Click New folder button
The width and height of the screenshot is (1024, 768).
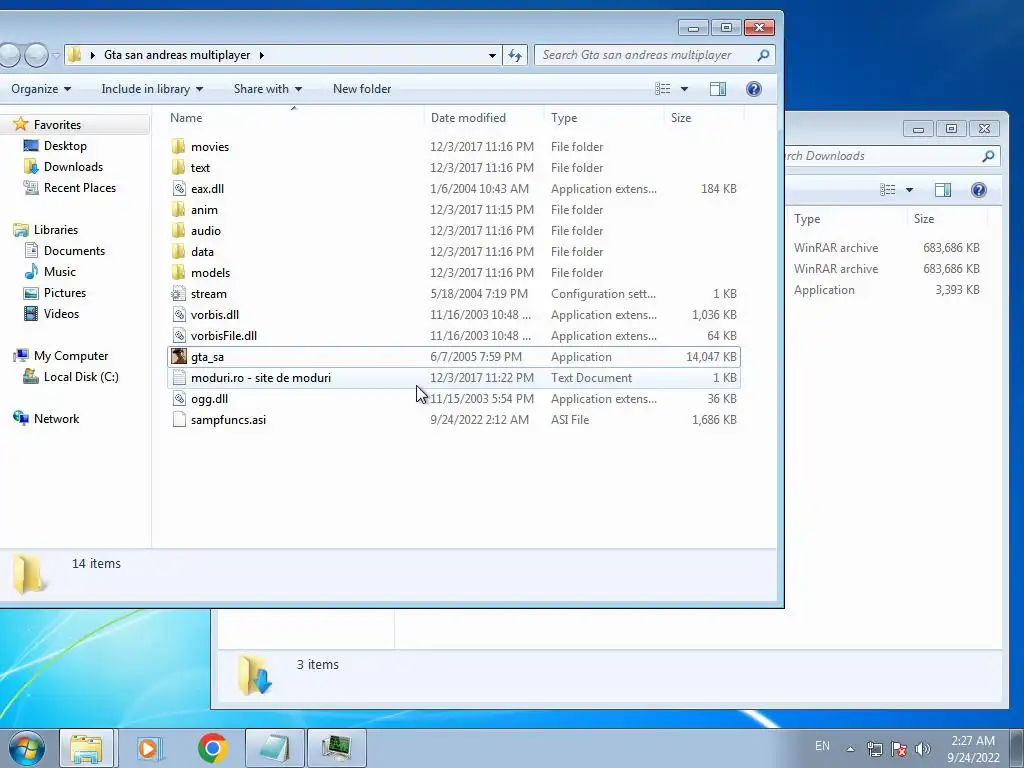point(362,89)
